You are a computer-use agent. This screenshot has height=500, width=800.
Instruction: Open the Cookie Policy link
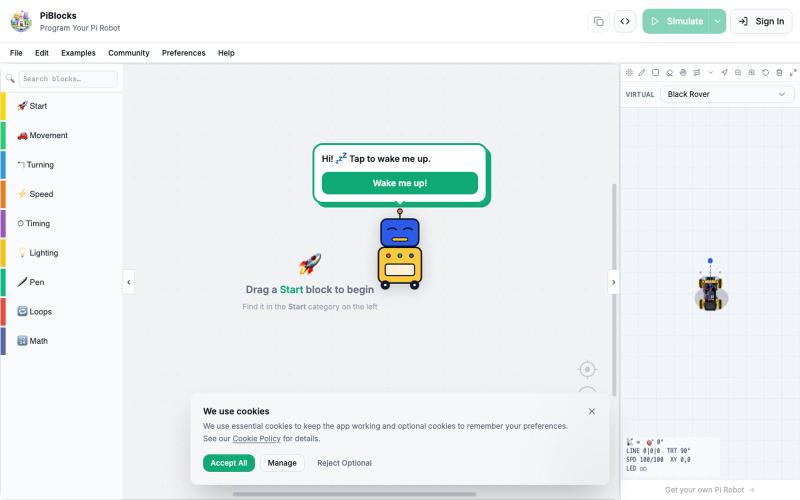256,439
